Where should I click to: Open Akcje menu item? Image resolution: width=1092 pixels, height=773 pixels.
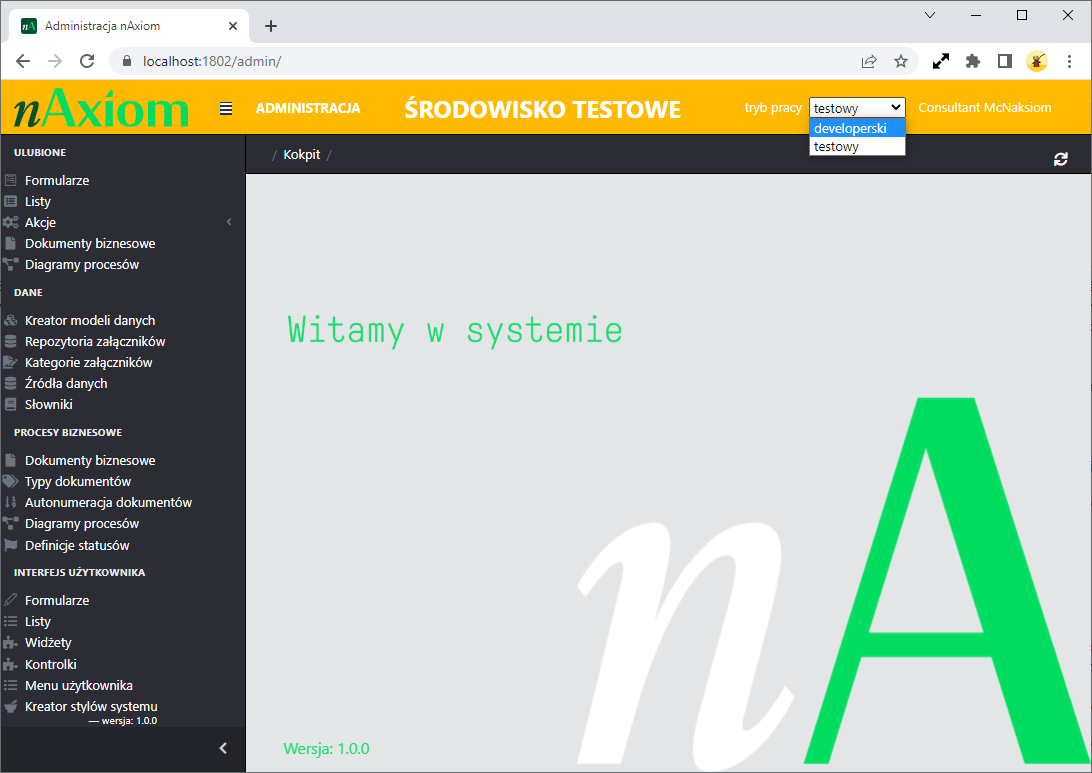tap(40, 222)
